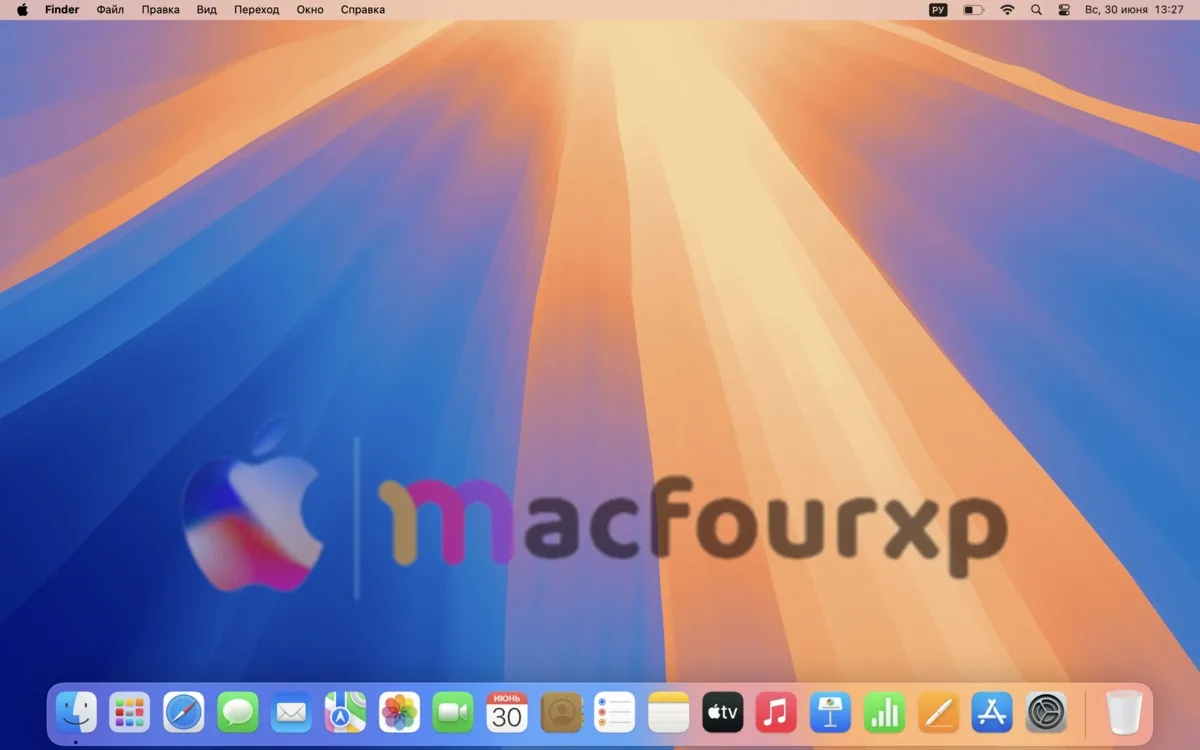Open Photos app in the Dock

click(x=400, y=713)
